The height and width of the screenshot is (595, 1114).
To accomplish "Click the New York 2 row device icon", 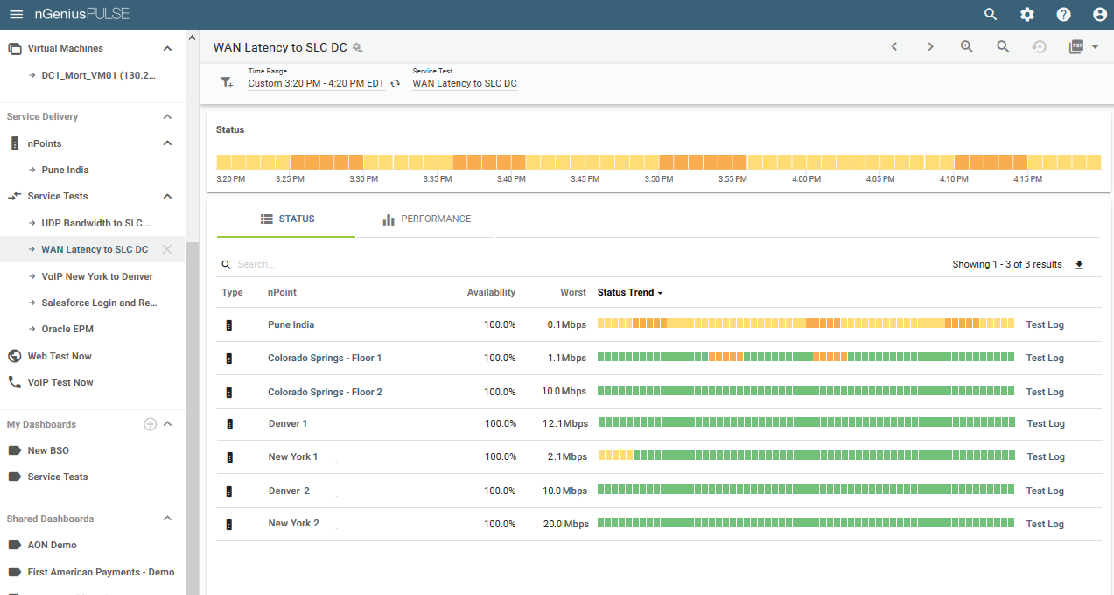I will (229, 524).
